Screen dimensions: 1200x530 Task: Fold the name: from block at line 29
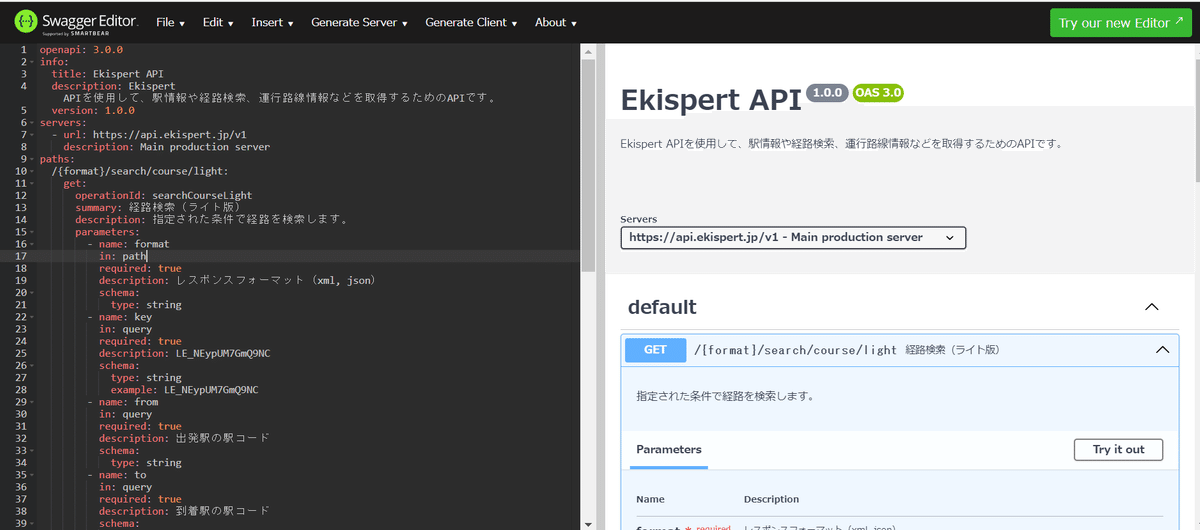pos(33,401)
